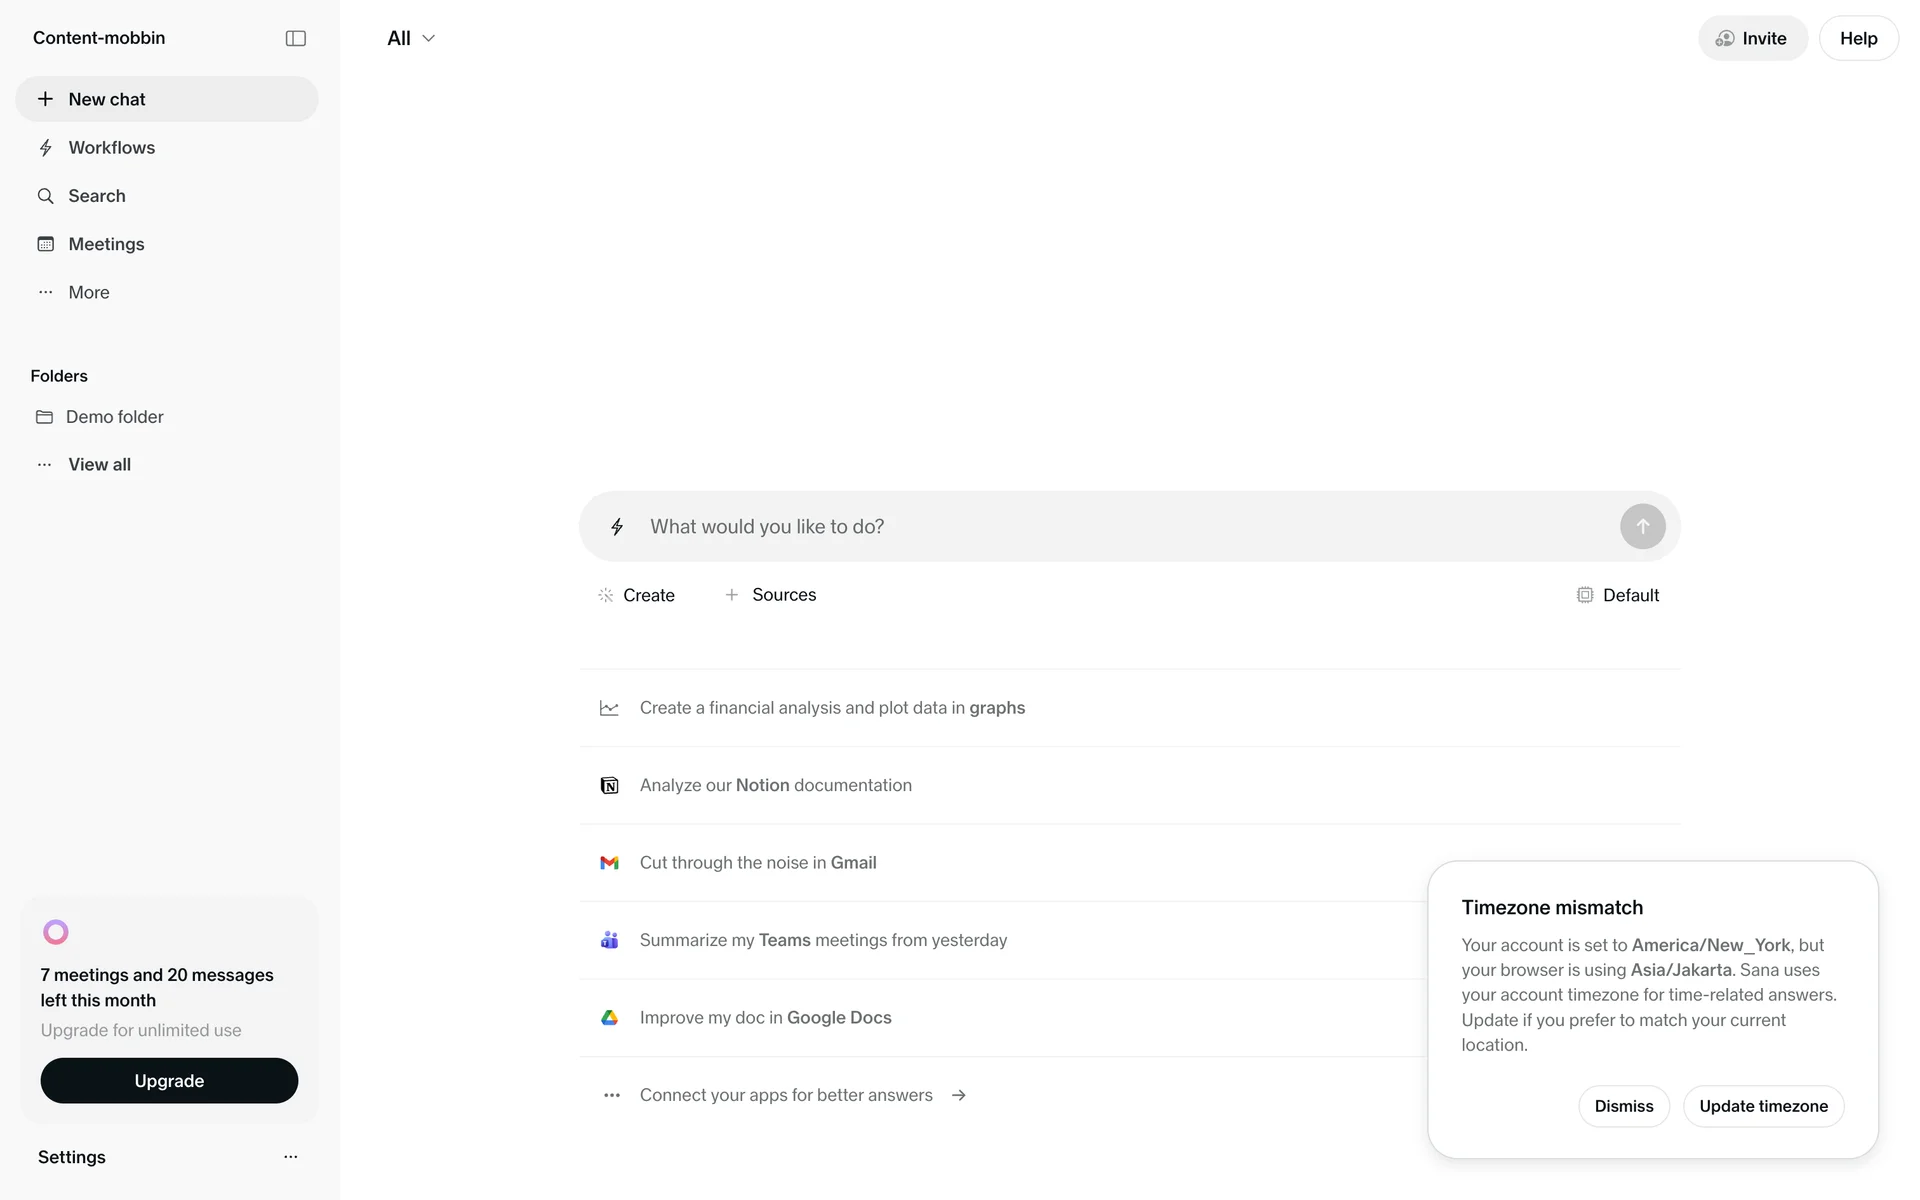Screen dimensions: 1920x1200
Task: Click the Upgrade button
Action: (169, 1081)
